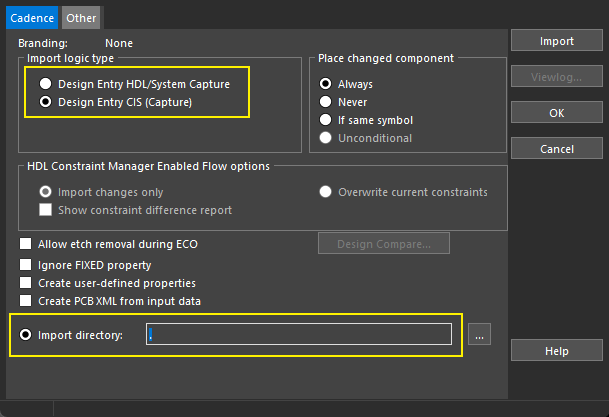Open Help for this dialog
Image resolution: width=609 pixels, height=417 pixels.
click(557, 351)
